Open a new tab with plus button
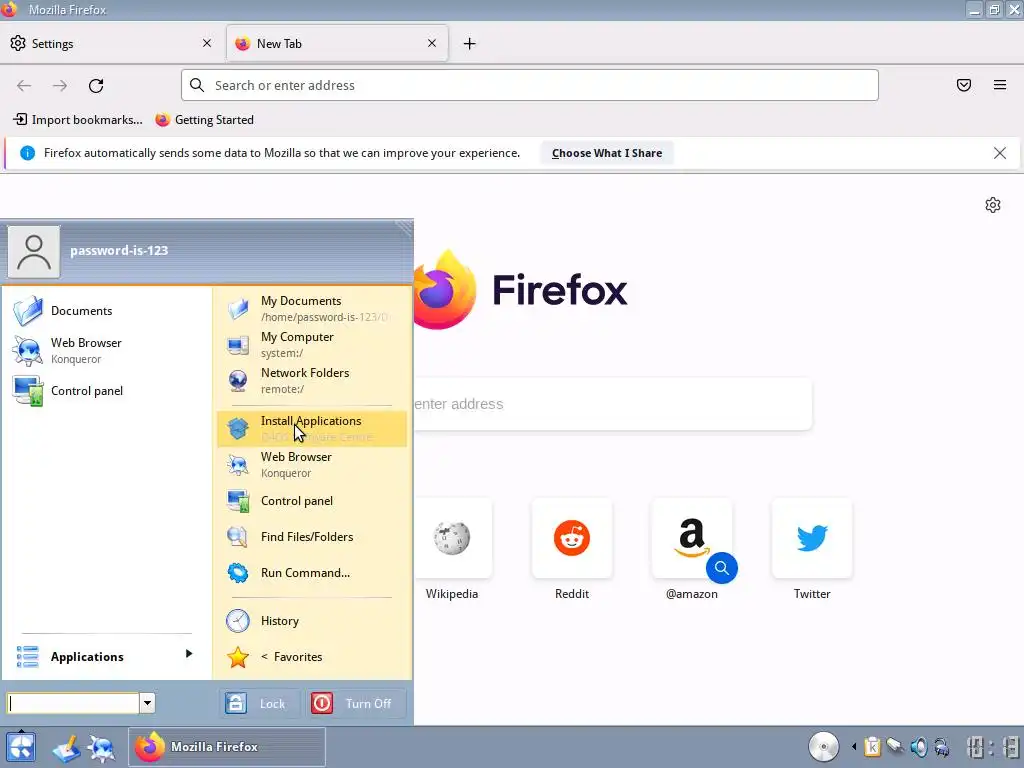1024x768 pixels. coord(470,44)
